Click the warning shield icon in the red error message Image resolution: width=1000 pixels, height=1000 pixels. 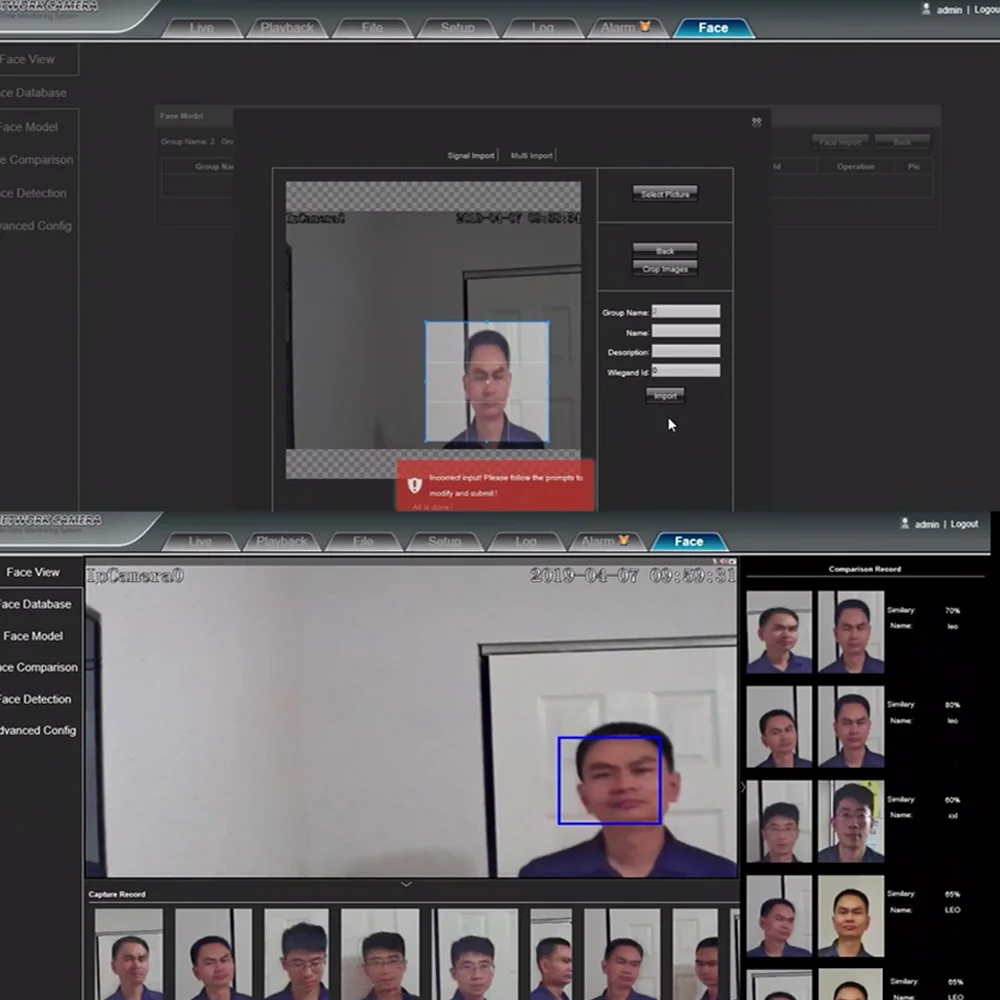[x=415, y=485]
